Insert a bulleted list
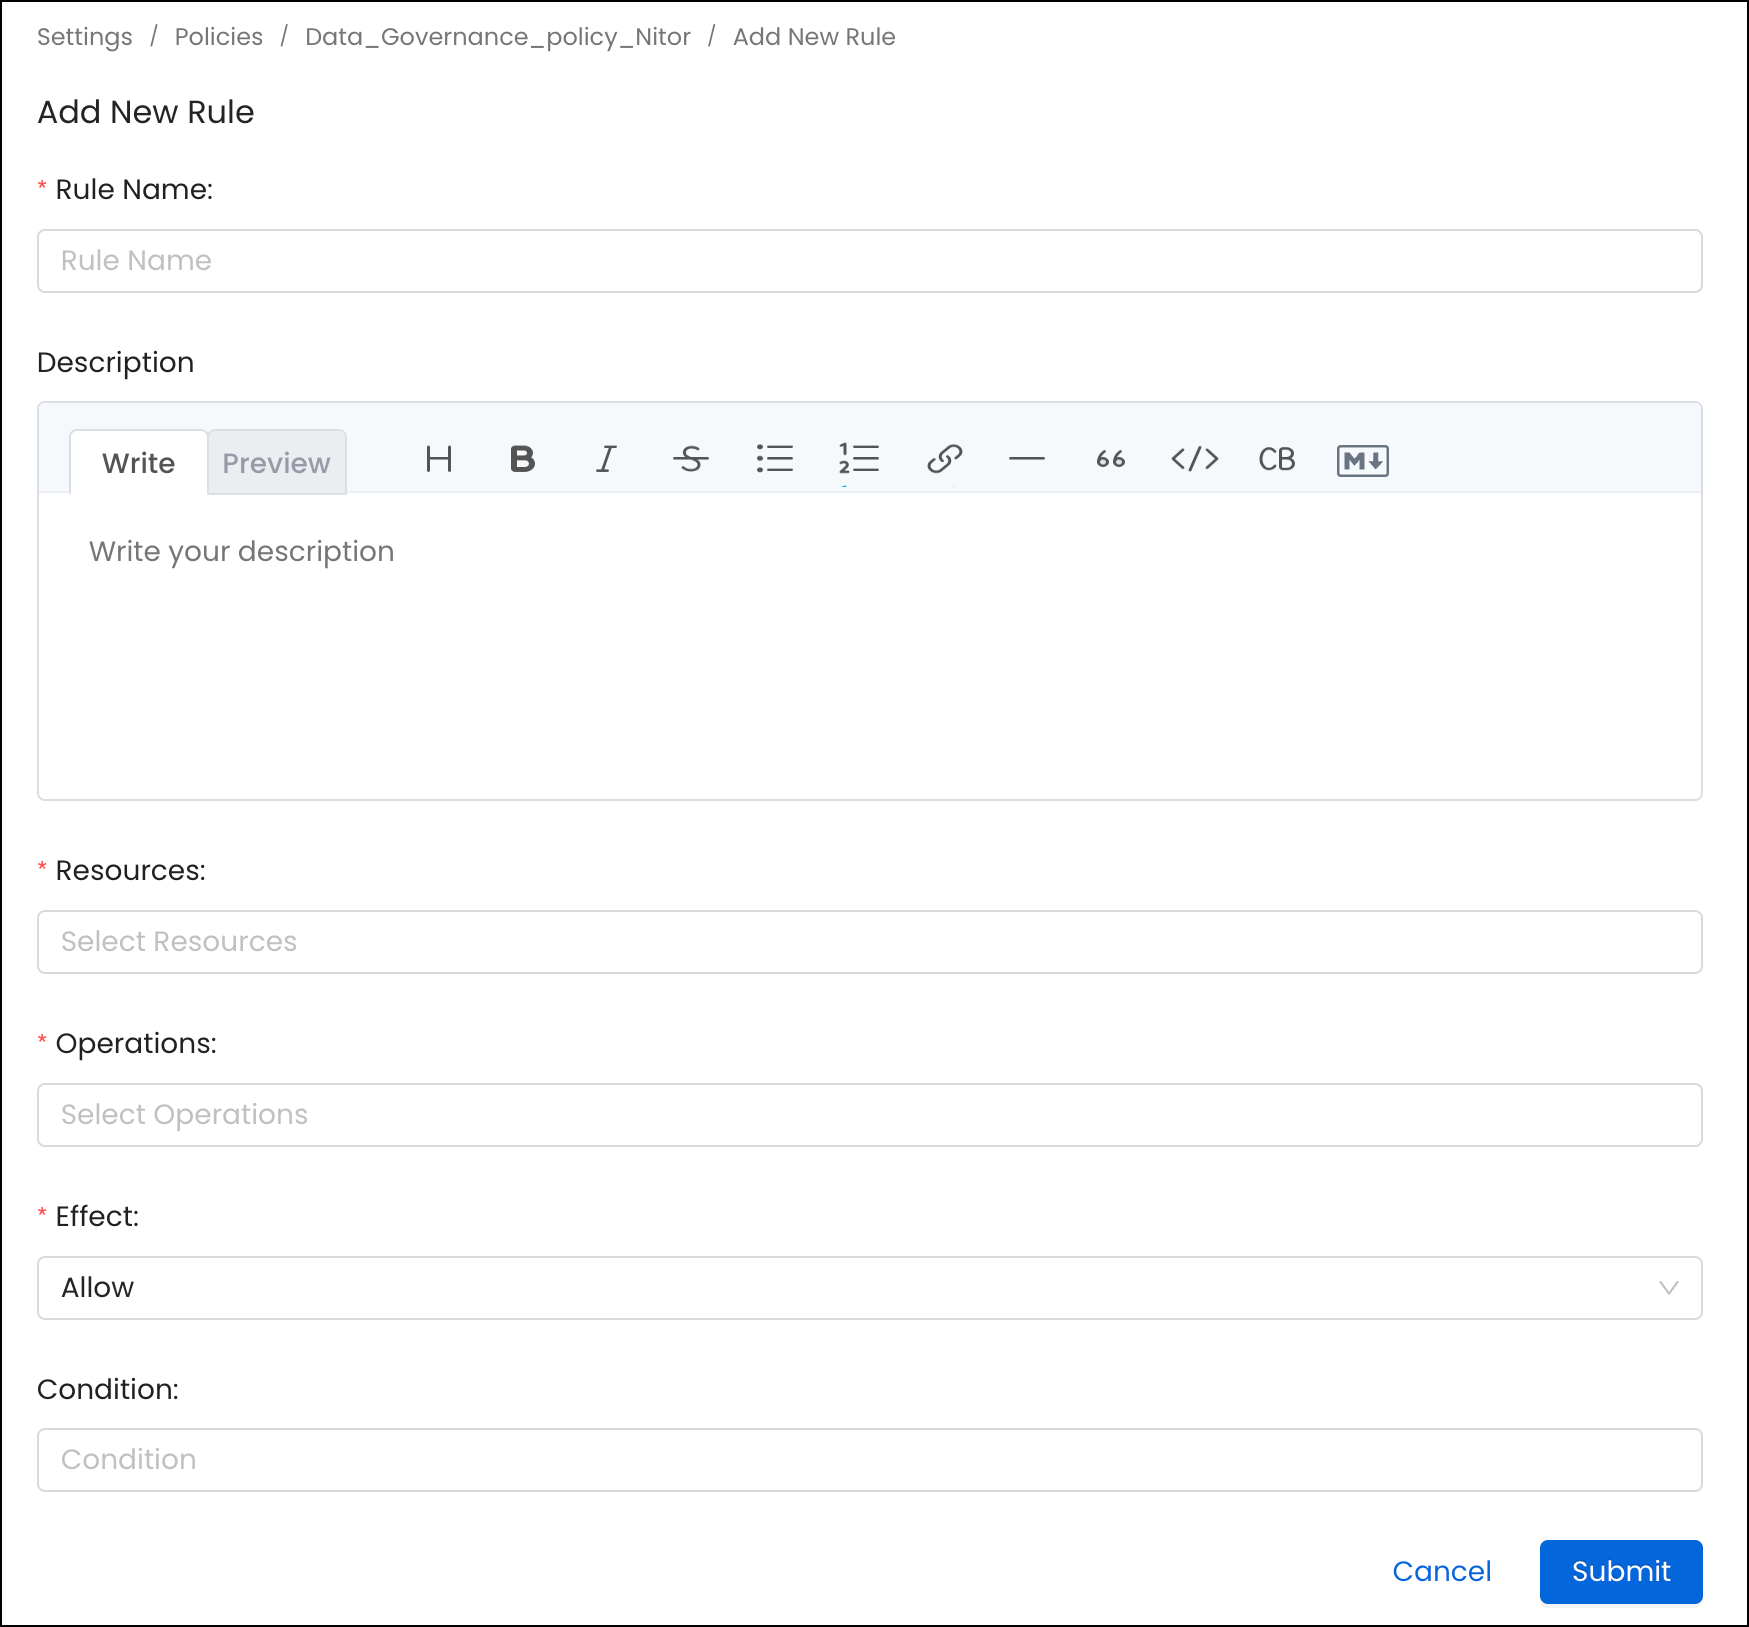The height and width of the screenshot is (1627, 1749). pos(775,460)
